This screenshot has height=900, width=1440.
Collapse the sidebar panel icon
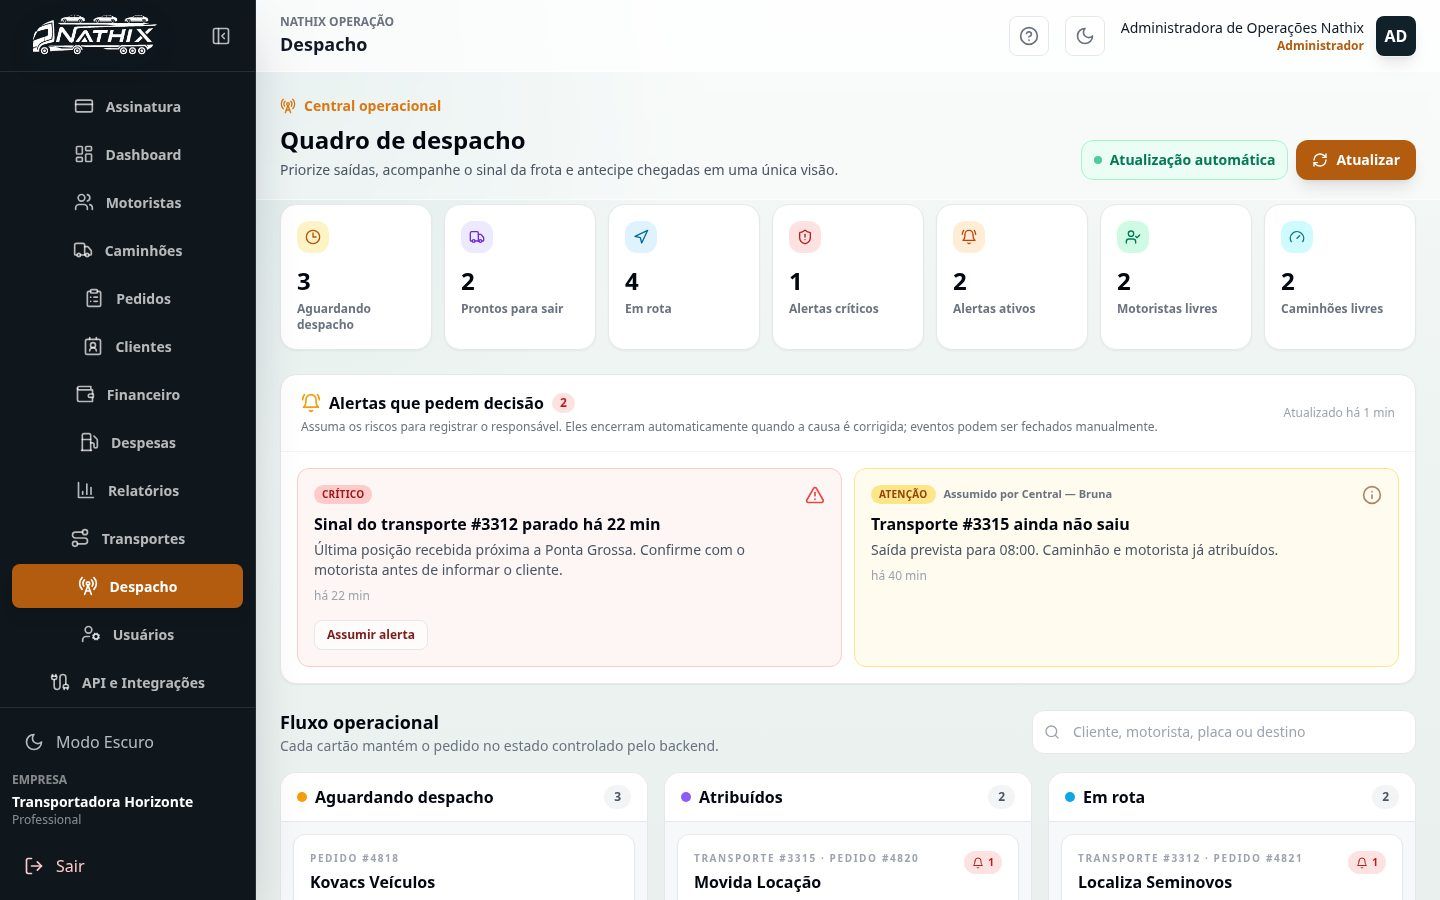point(221,36)
